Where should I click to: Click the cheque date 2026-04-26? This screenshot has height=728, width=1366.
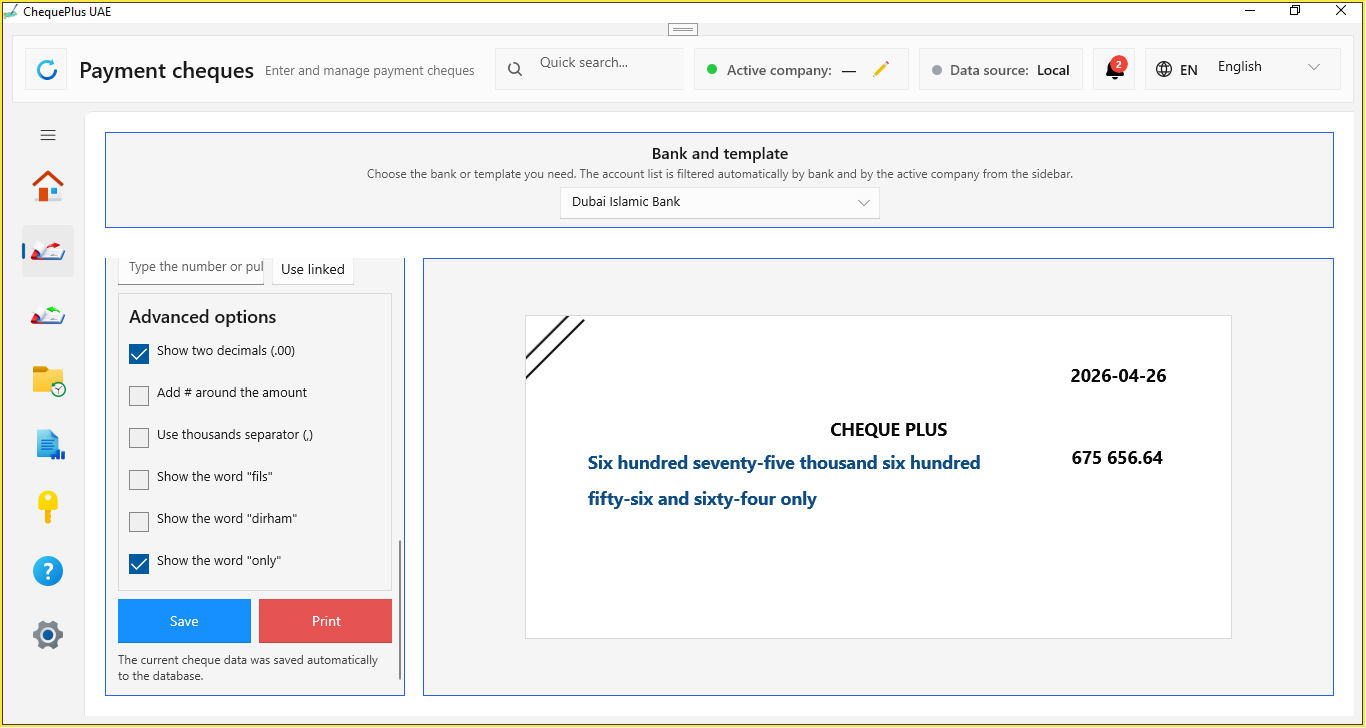tap(1118, 376)
